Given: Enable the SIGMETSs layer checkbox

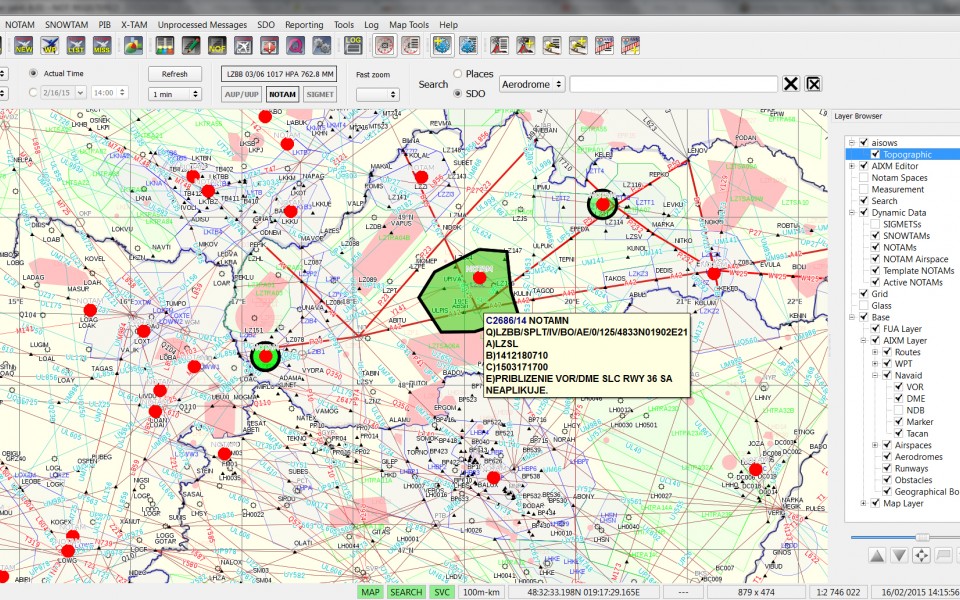Looking at the screenshot, I should pyautogui.click(x=875, y=224).
